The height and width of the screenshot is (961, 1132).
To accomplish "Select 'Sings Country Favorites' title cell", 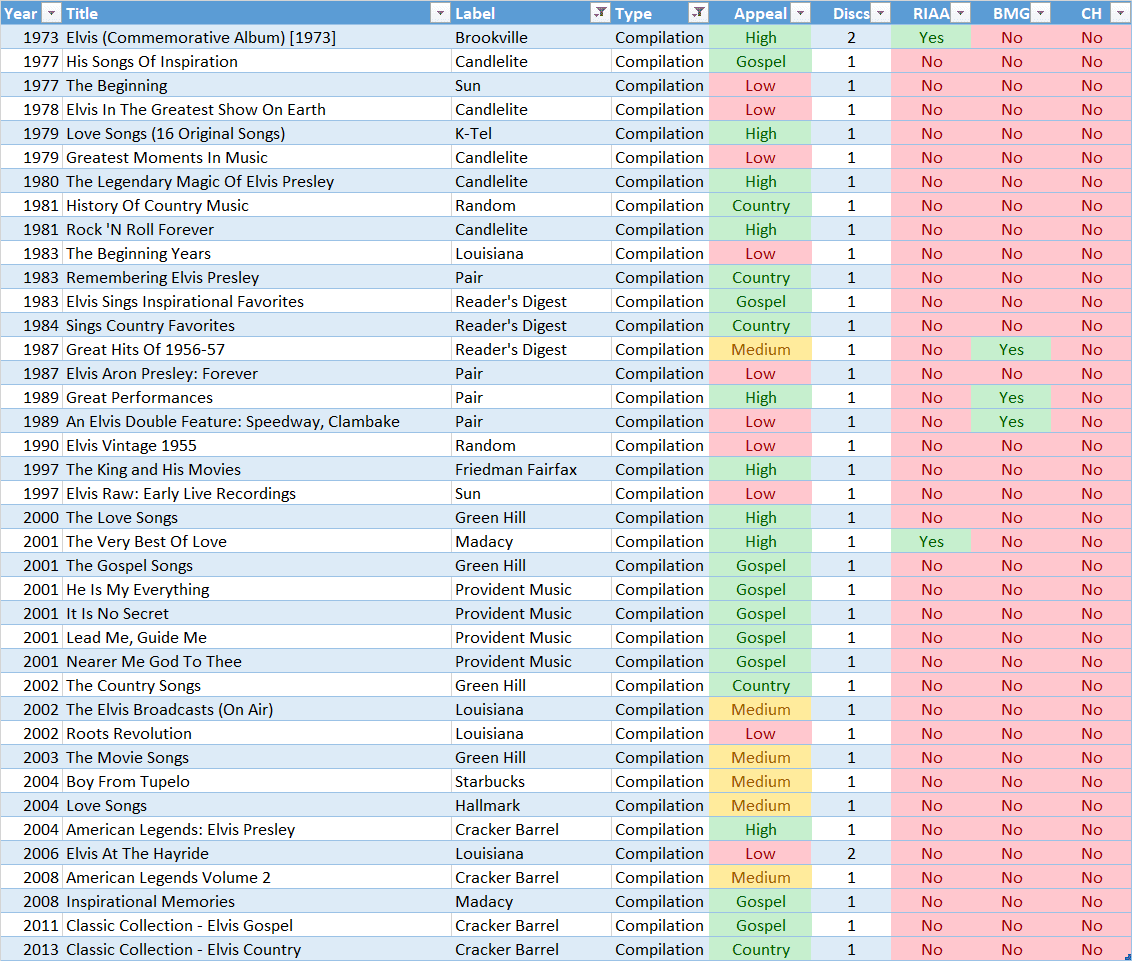I will click(256, 326).
